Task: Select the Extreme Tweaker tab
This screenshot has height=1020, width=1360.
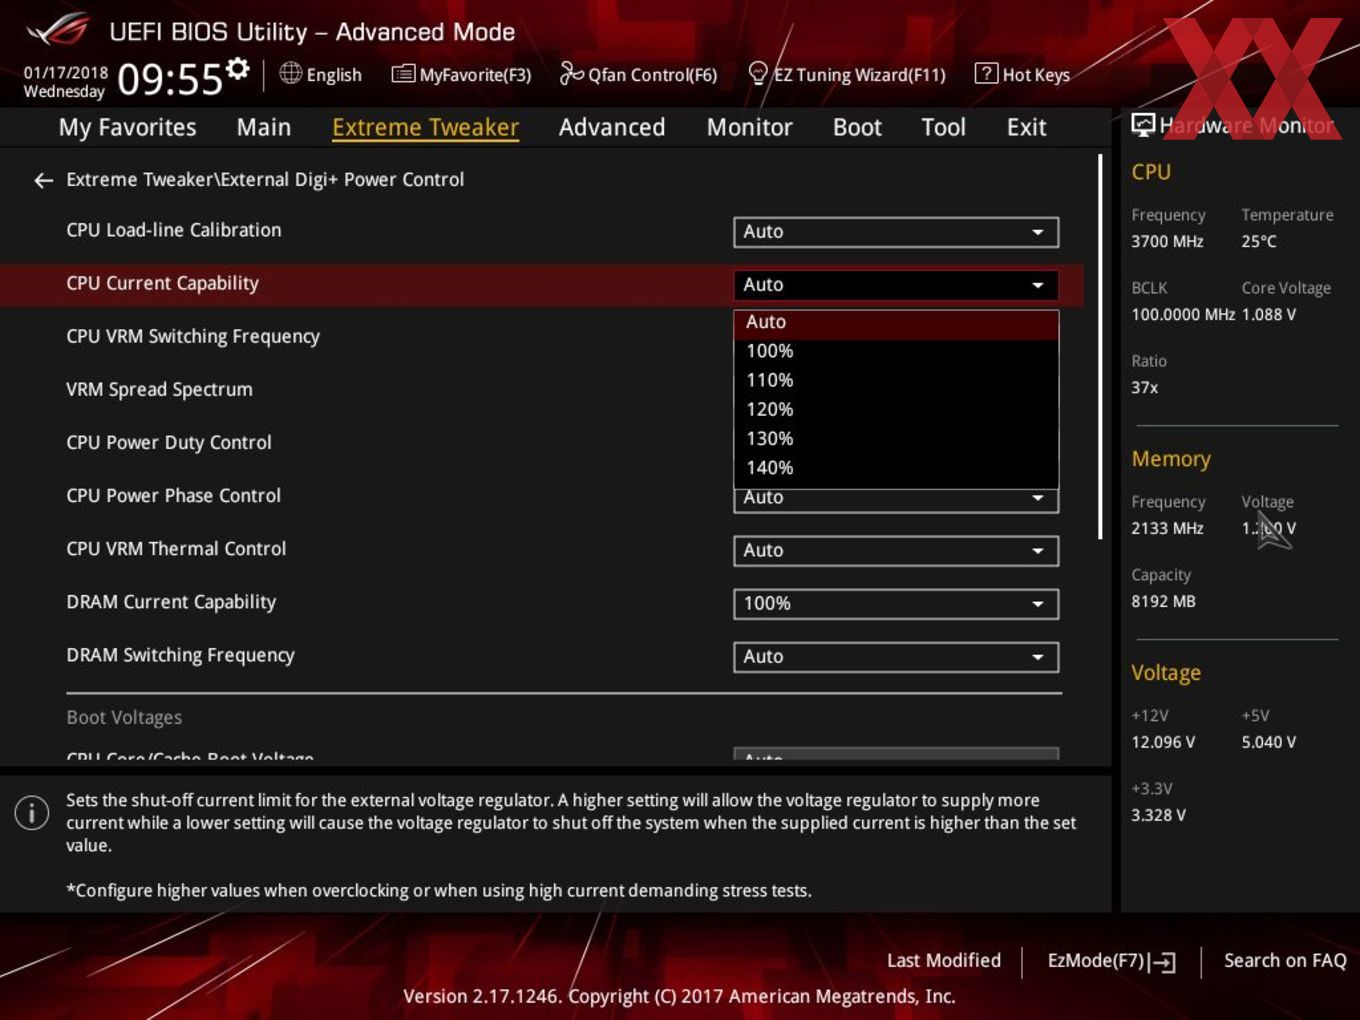Action: 425,127
